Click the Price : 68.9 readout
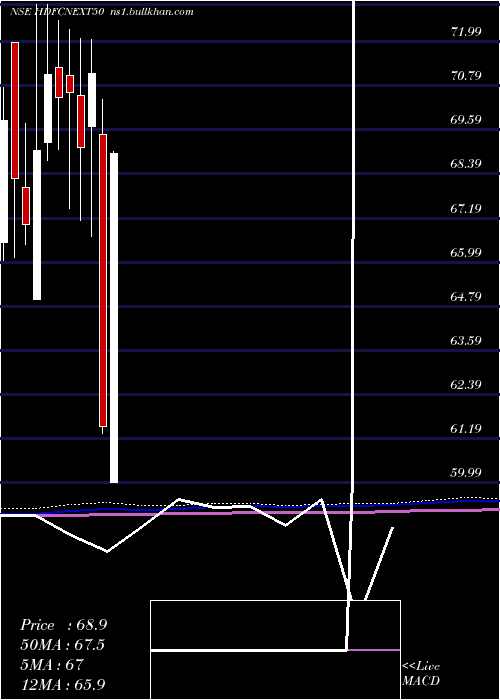The width and height of the screenshot is (500, 700). [x=63, y=625]
